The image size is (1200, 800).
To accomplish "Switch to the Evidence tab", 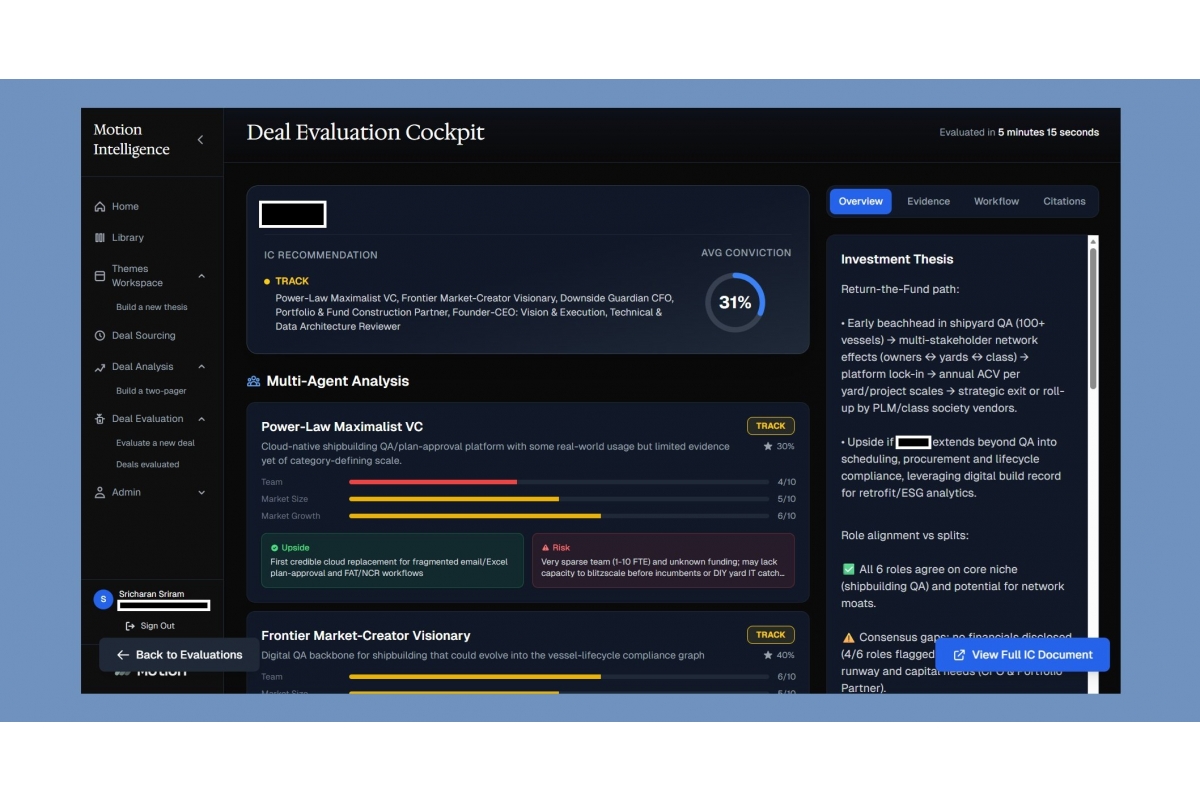I will point(928,201).
